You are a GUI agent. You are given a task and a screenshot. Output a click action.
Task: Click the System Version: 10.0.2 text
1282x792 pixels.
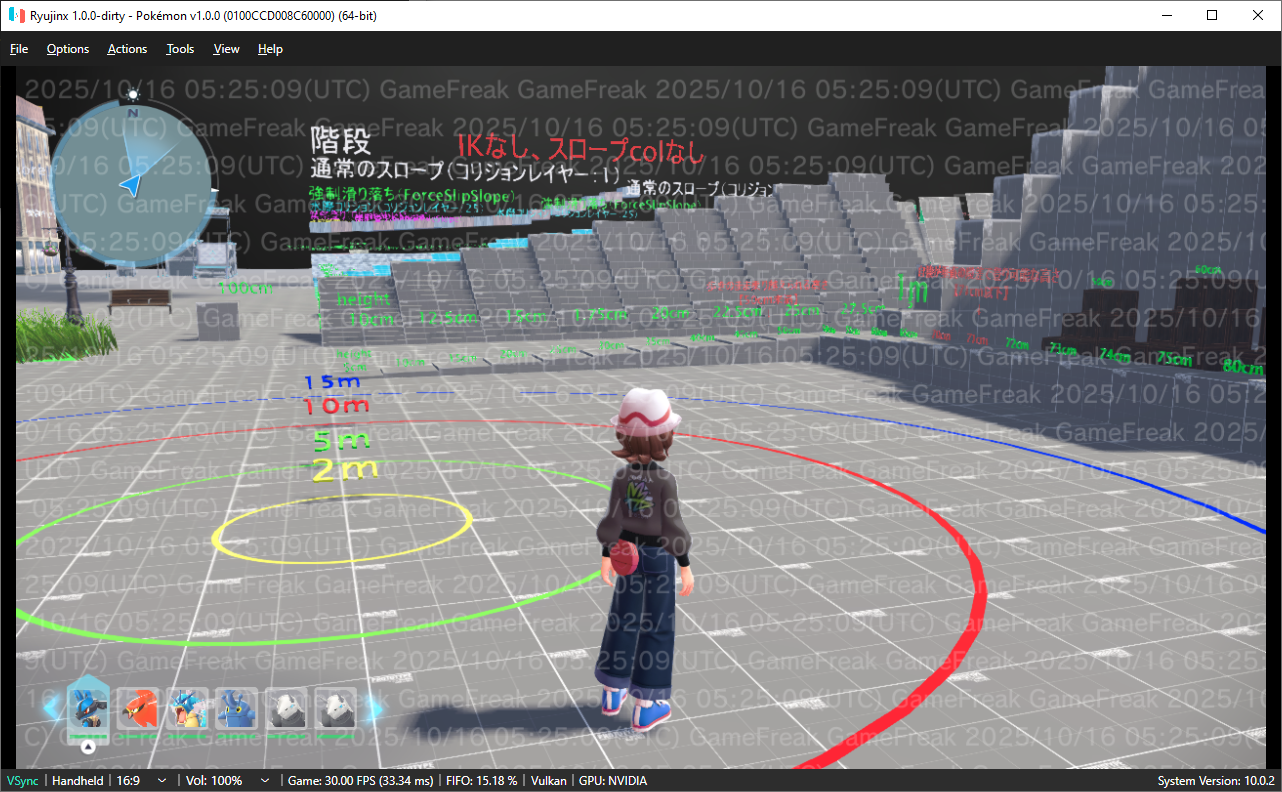(x=1216, y=781)
